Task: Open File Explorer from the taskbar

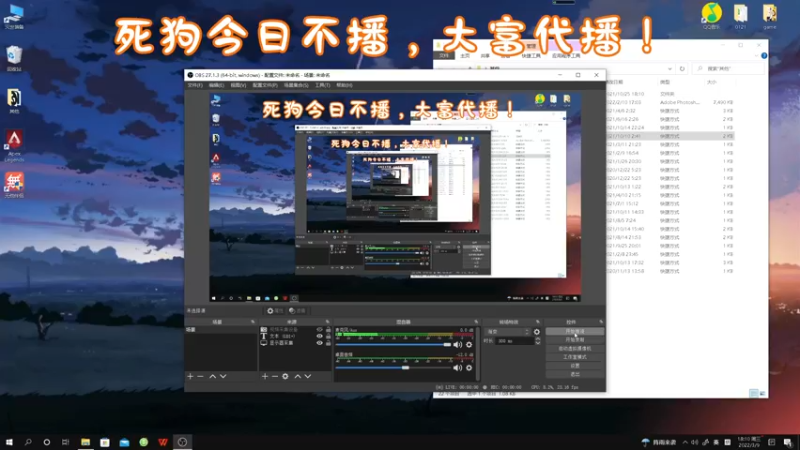Action: click(x=85, y=442)
